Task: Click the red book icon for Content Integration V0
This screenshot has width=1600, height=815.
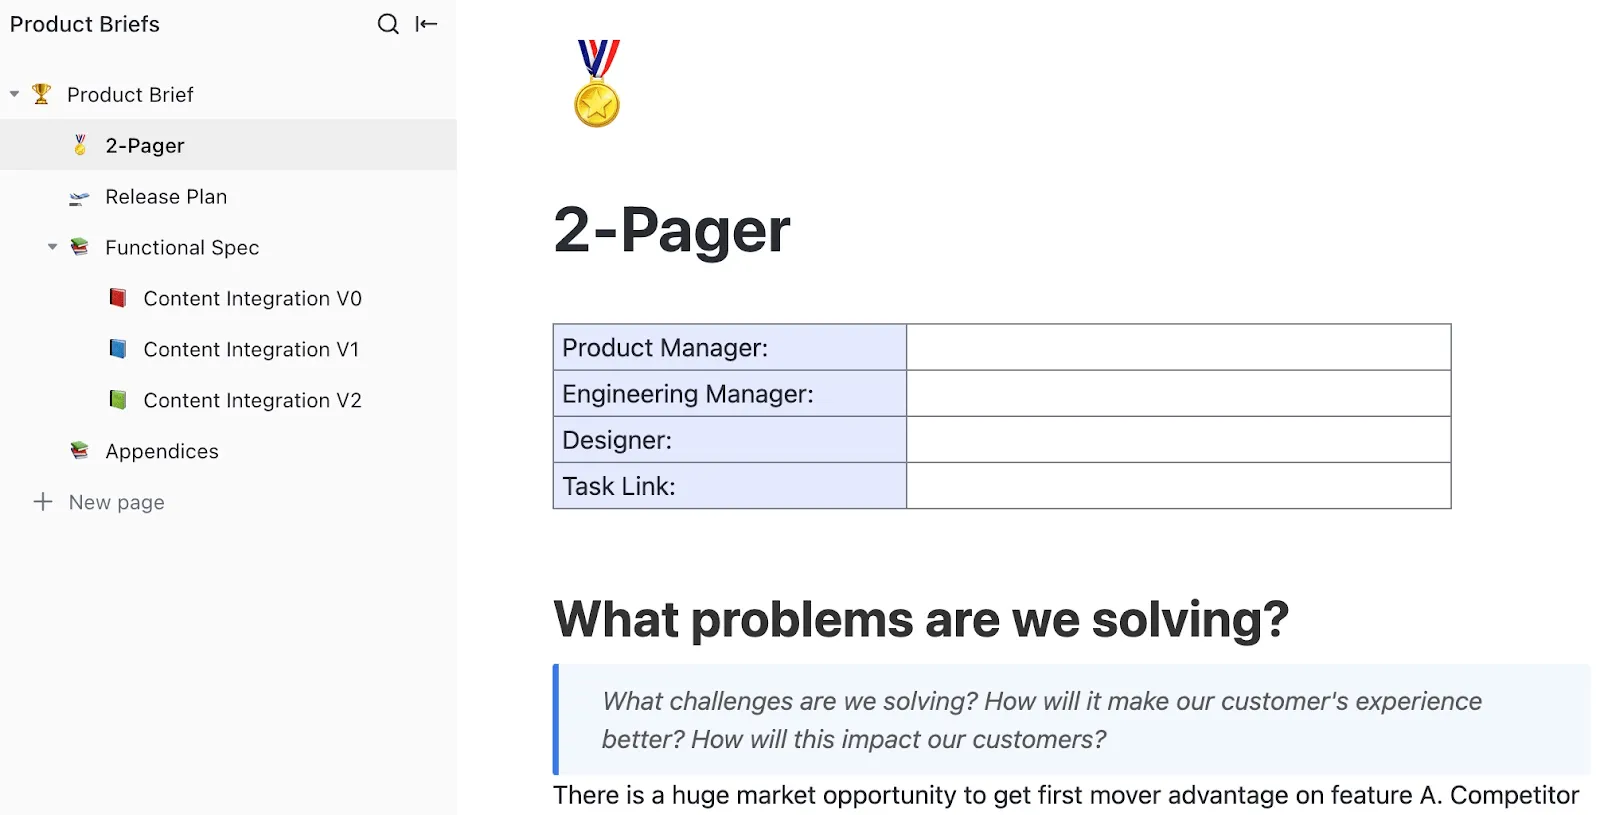Action: coord(118,298)
